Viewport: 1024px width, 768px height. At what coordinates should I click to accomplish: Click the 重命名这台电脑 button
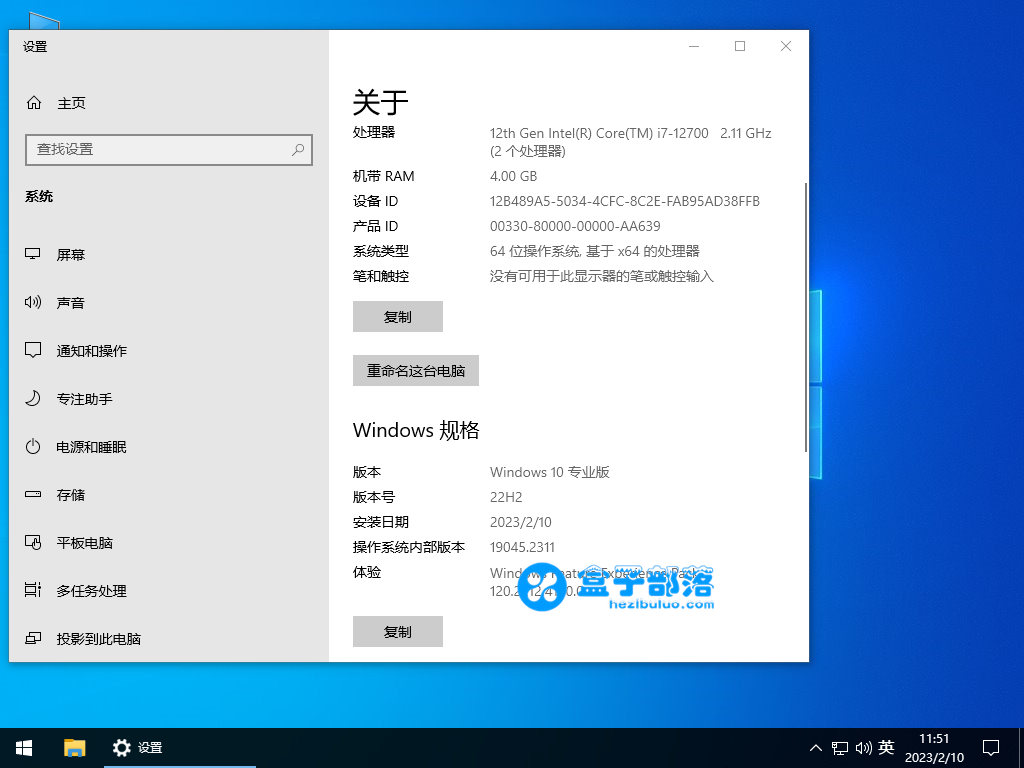416,370
